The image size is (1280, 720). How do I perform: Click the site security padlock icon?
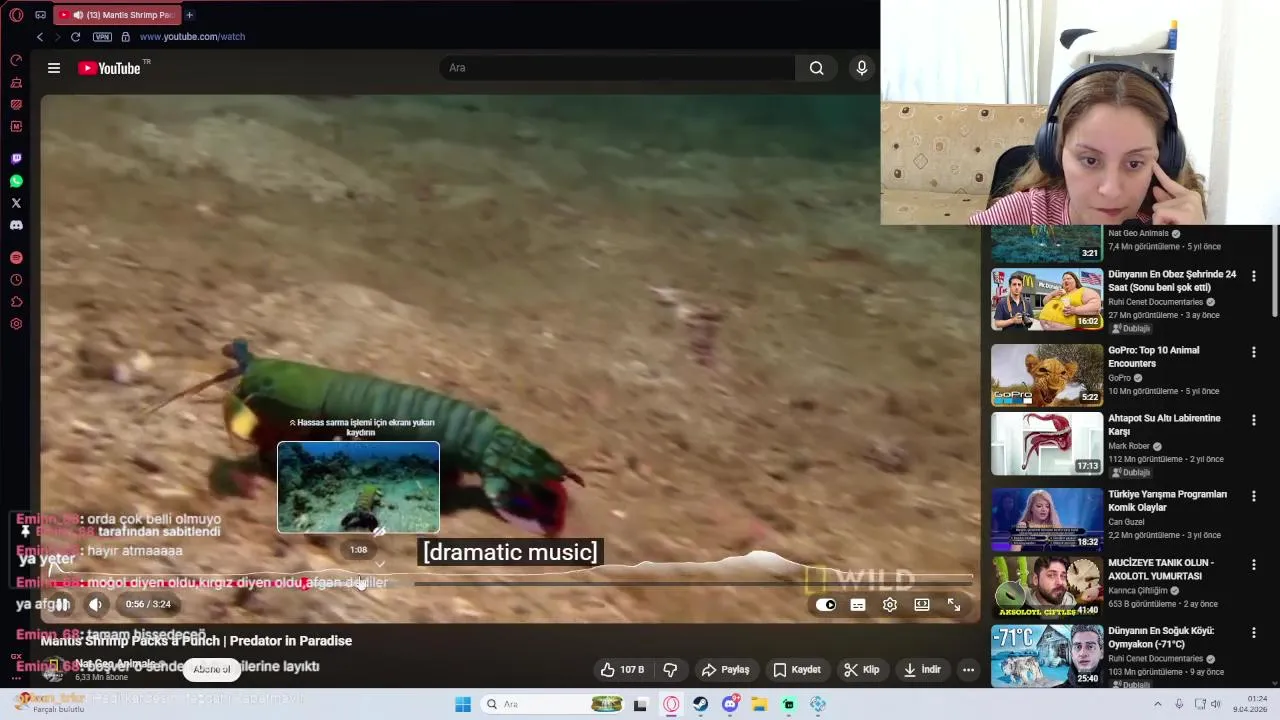[125, 37]
